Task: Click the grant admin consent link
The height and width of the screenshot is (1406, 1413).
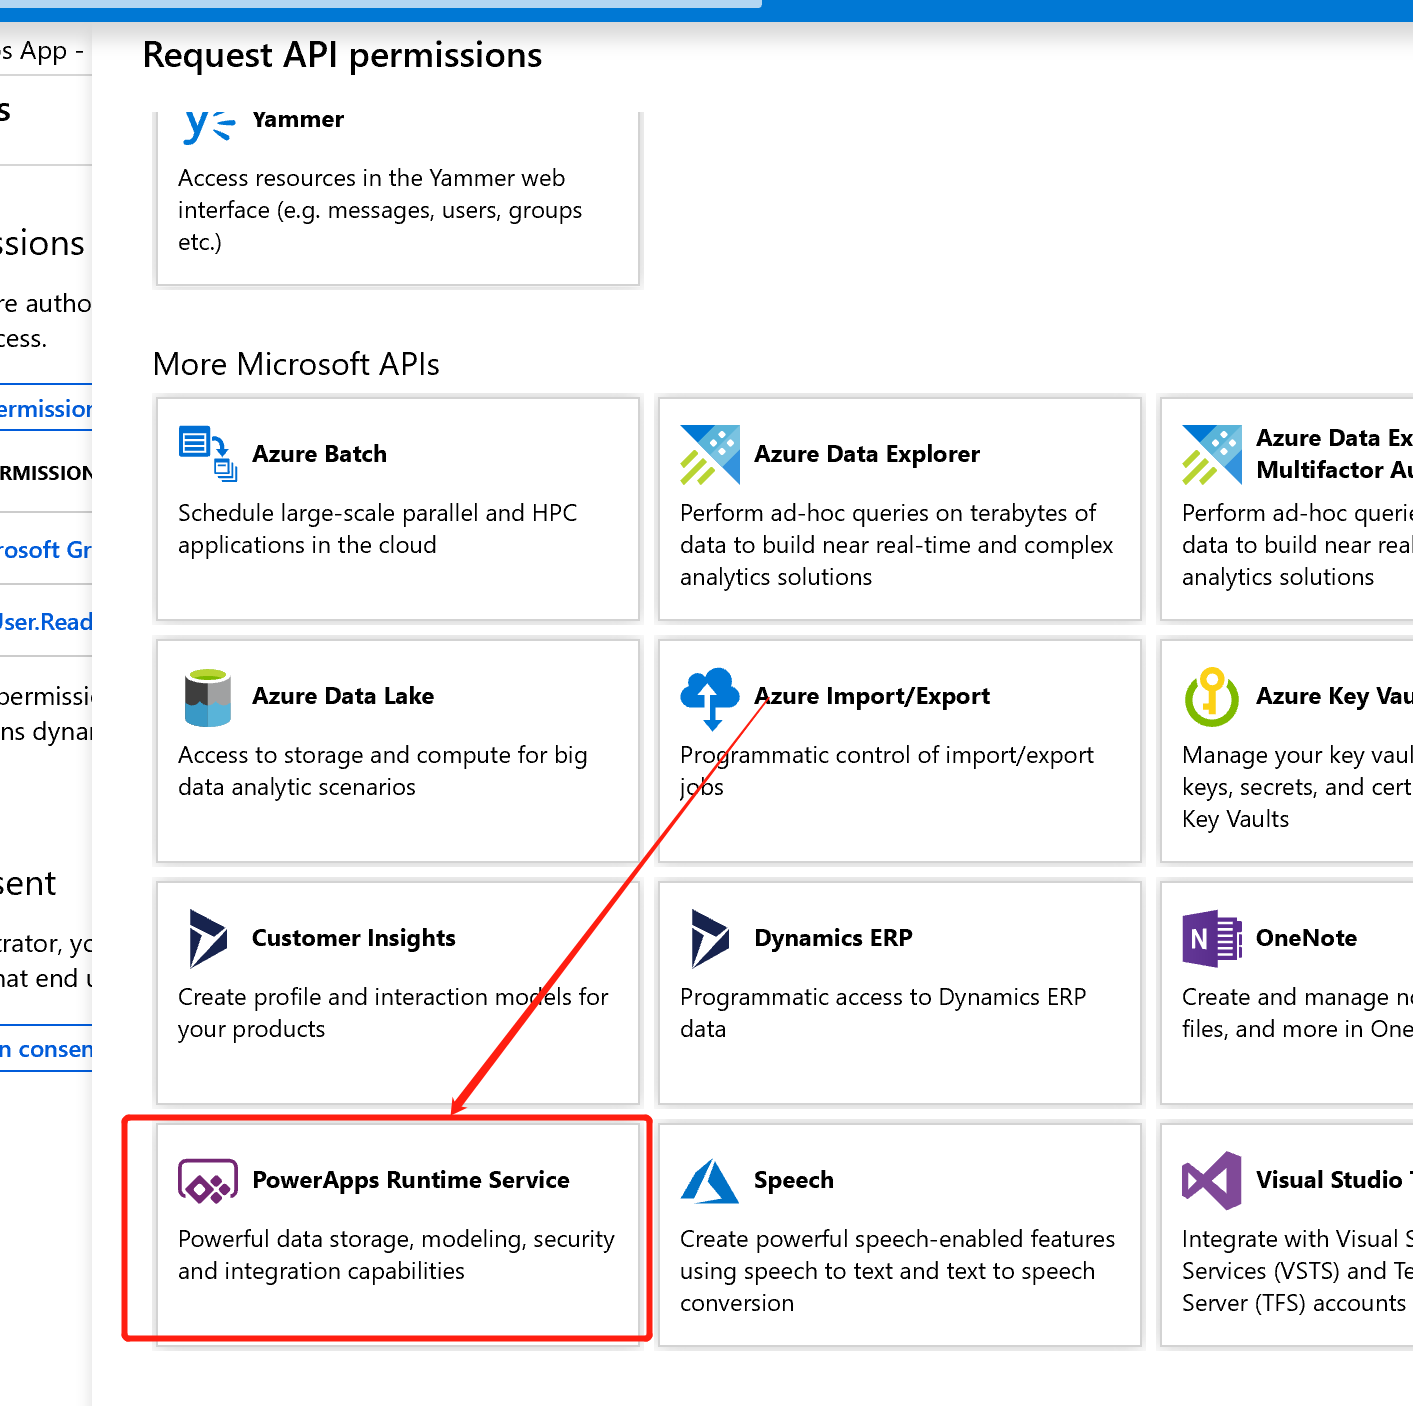Action: 46,1049
